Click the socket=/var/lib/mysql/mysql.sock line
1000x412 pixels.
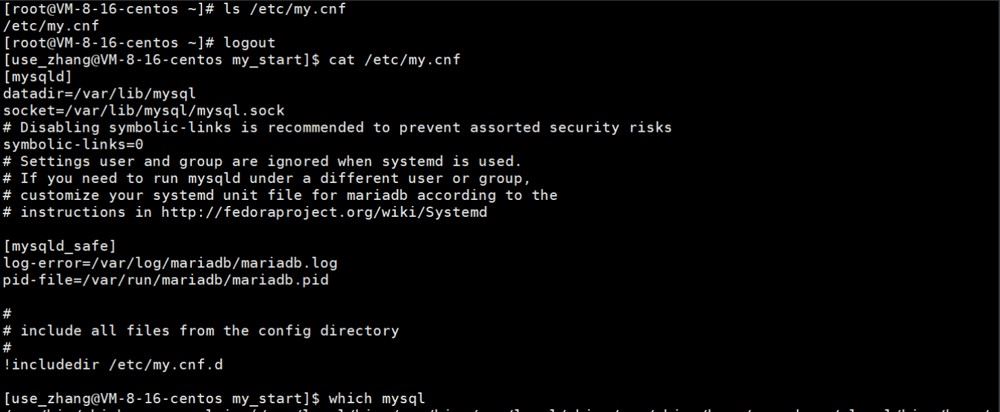coord(143,111)
